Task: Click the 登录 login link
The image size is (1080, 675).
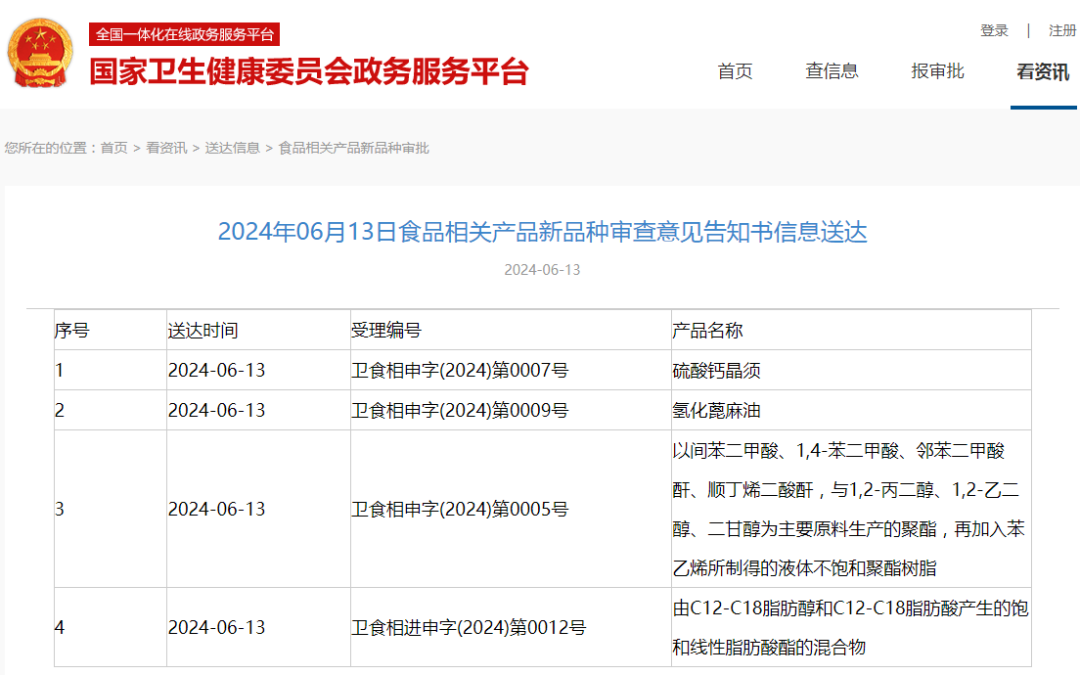Action: coord(995,30)
